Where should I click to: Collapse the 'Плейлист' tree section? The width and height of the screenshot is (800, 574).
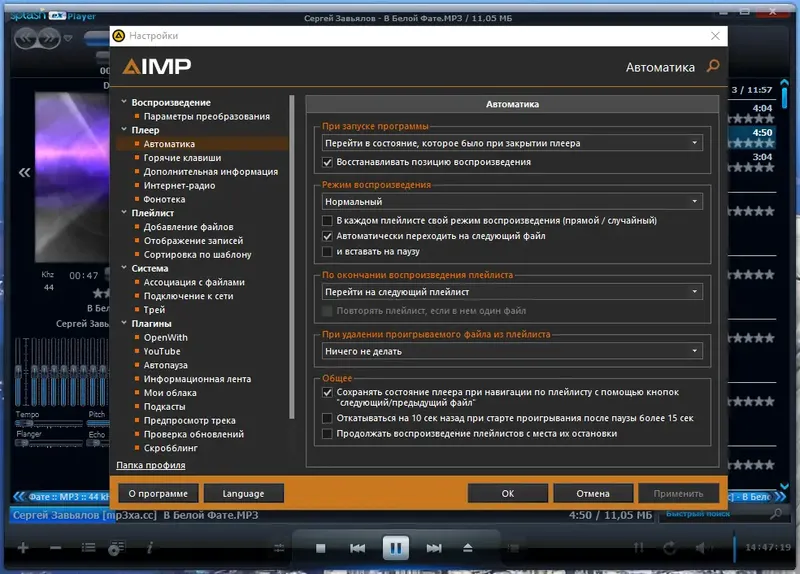pos(124,212)
